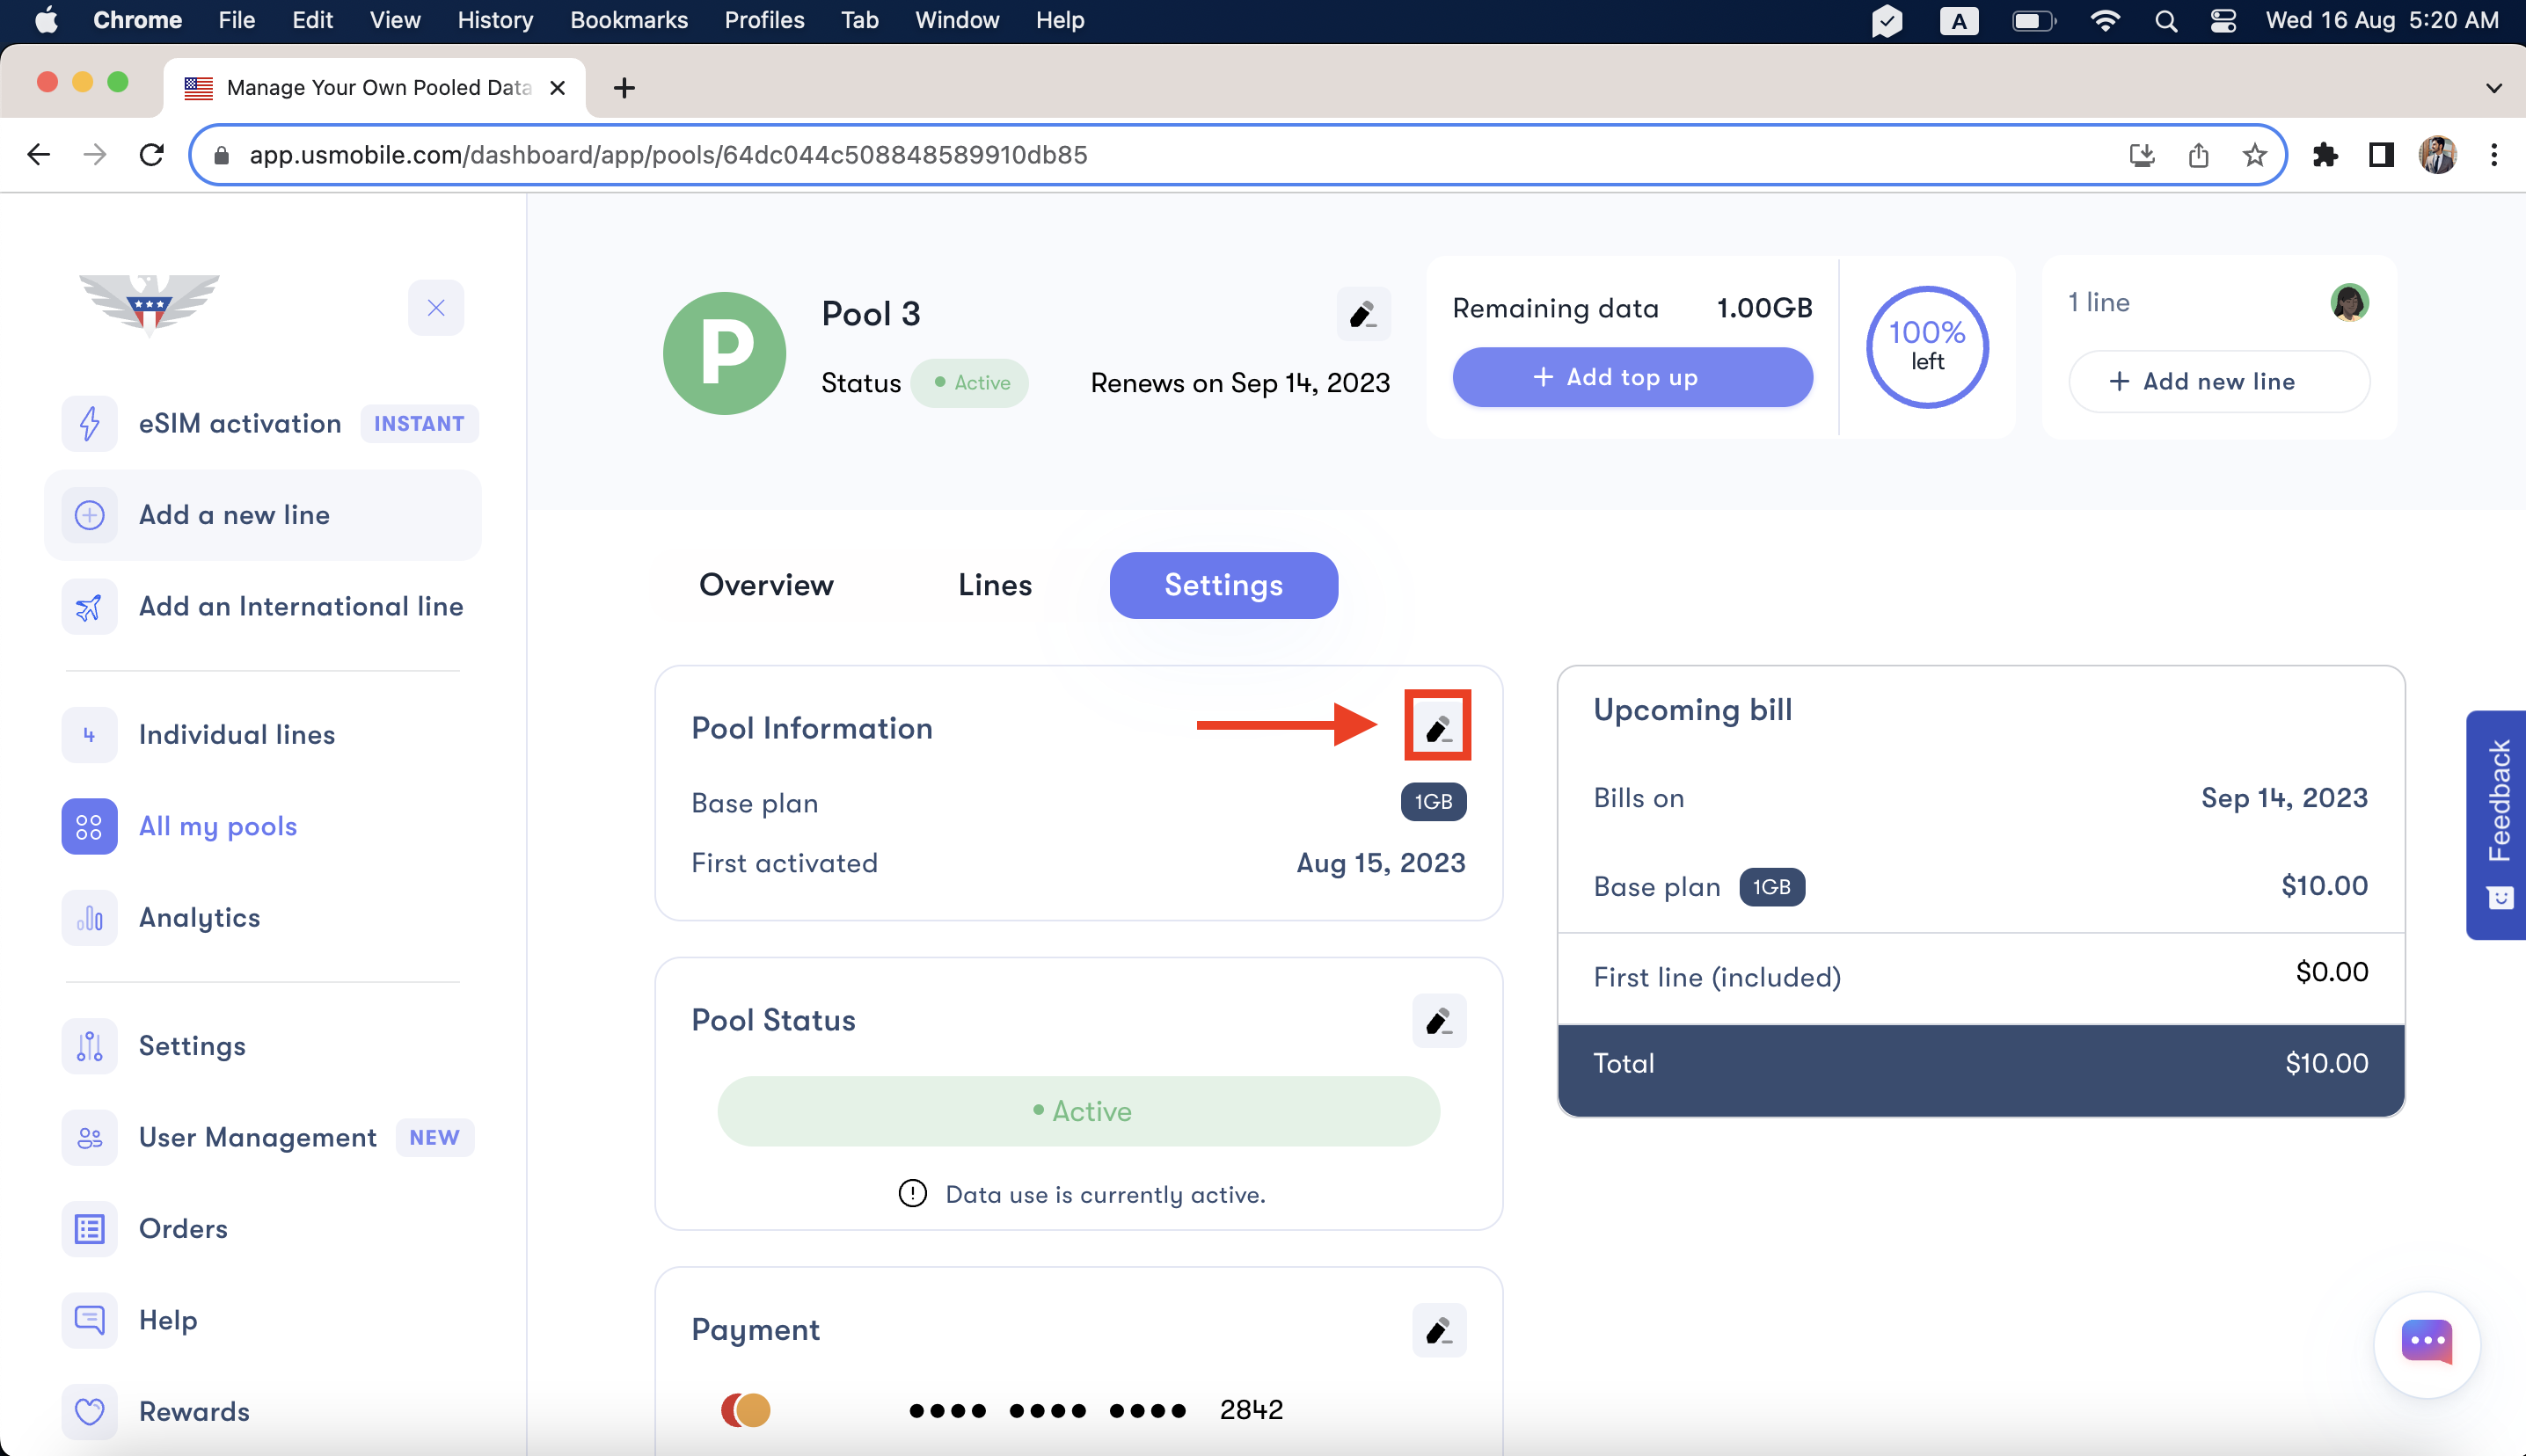Click the Payment edit pencil icon
Viewport: 2526px width, 1456px height.
point(1438,1329)
